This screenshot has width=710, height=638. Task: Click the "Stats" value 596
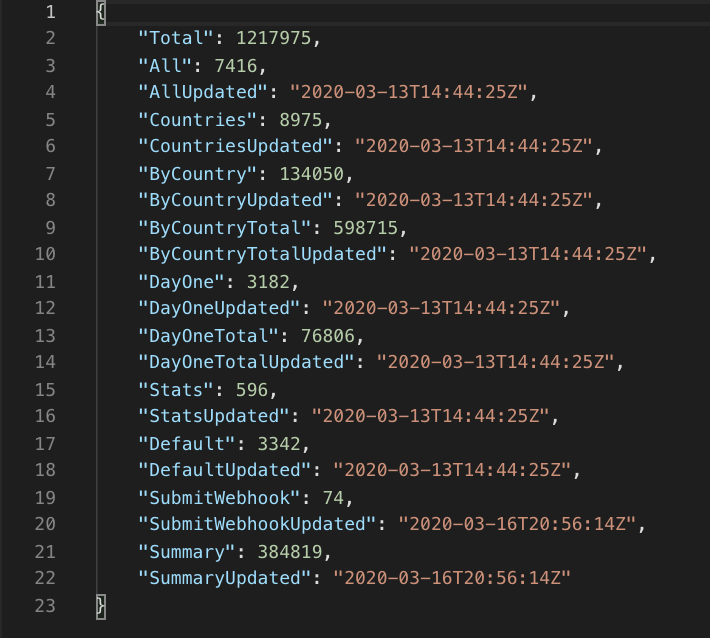tap(252, 389)
